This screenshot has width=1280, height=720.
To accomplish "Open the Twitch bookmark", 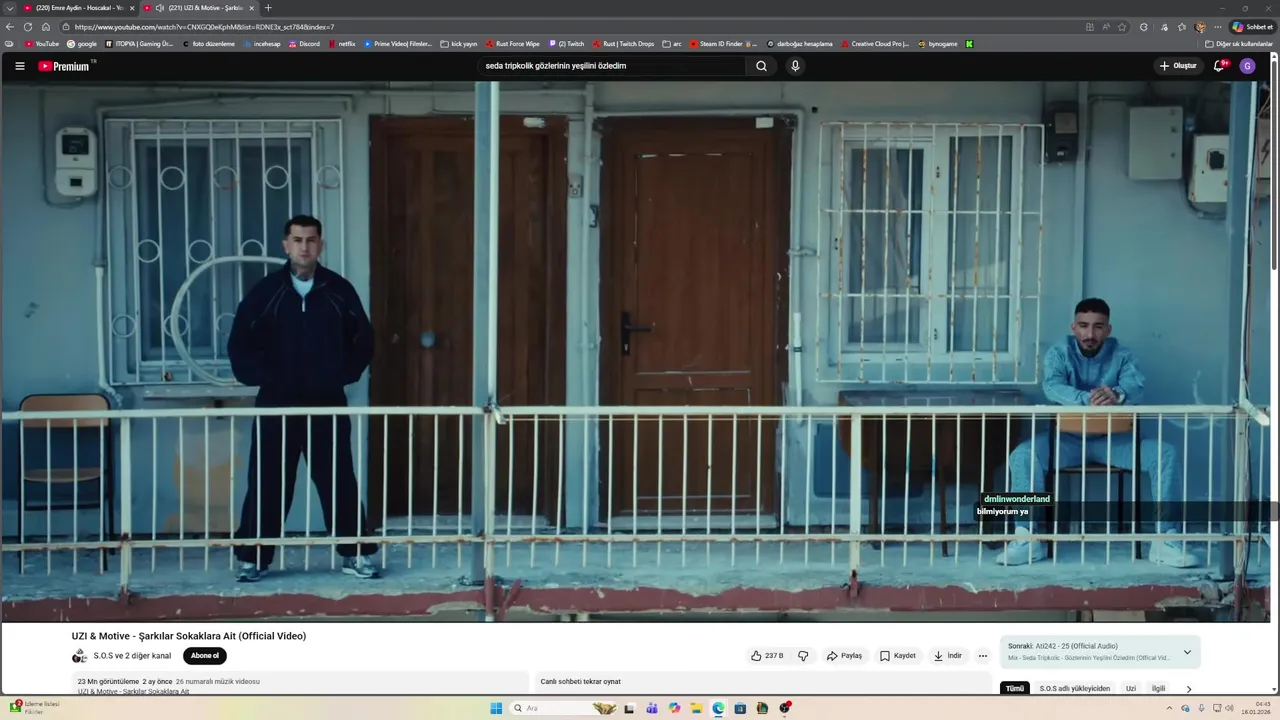I will click(566, 44).
